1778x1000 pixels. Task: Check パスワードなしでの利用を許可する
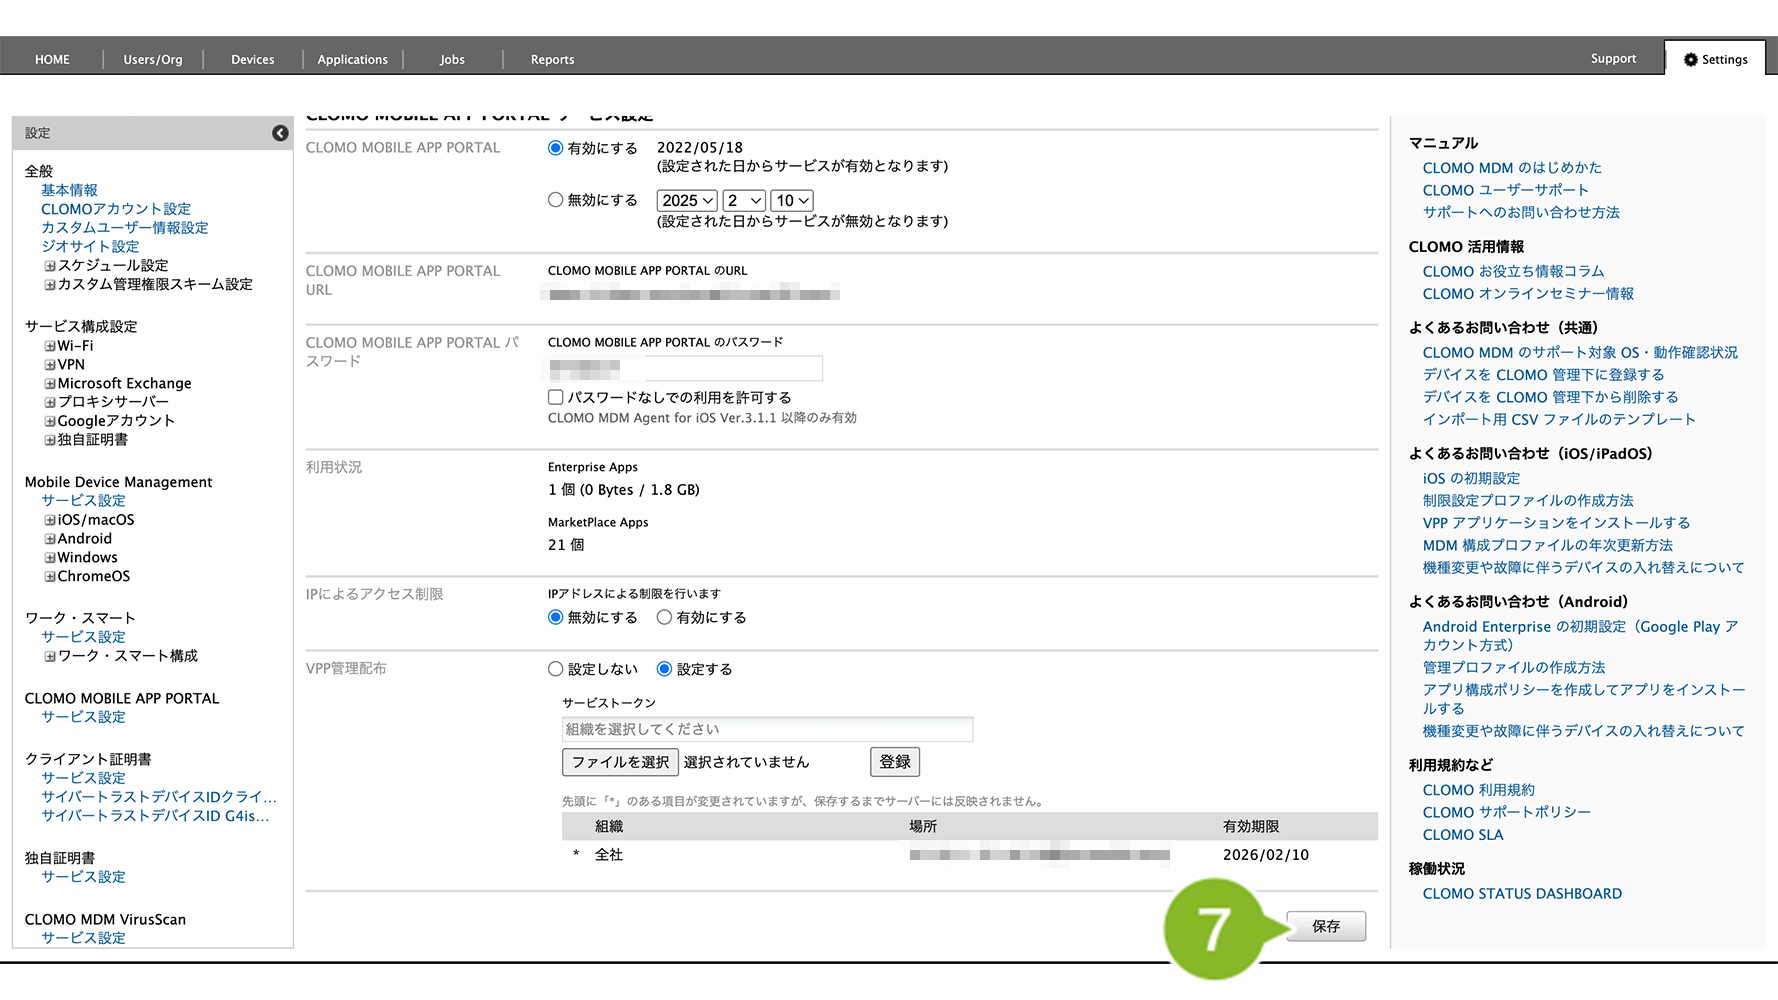tap(556, 397)
